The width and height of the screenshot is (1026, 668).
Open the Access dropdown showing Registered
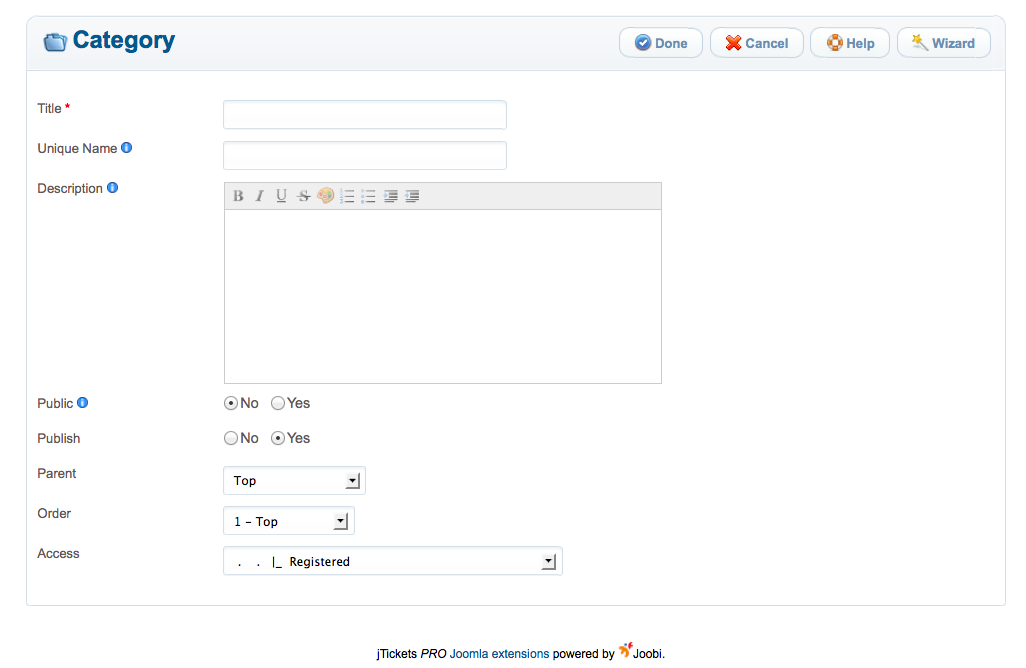(x=393, y=561)
